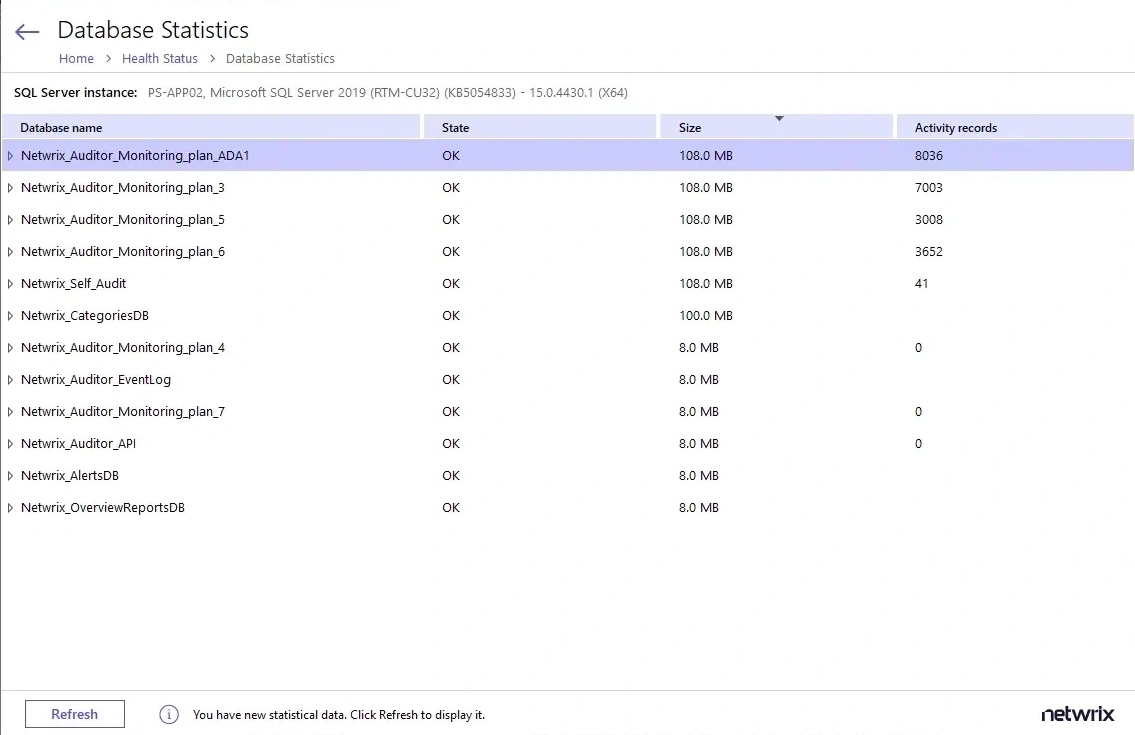Expand the Netwrix_Auditor_EventLog row
1135x735 pixels.
(x=11, y=379)
